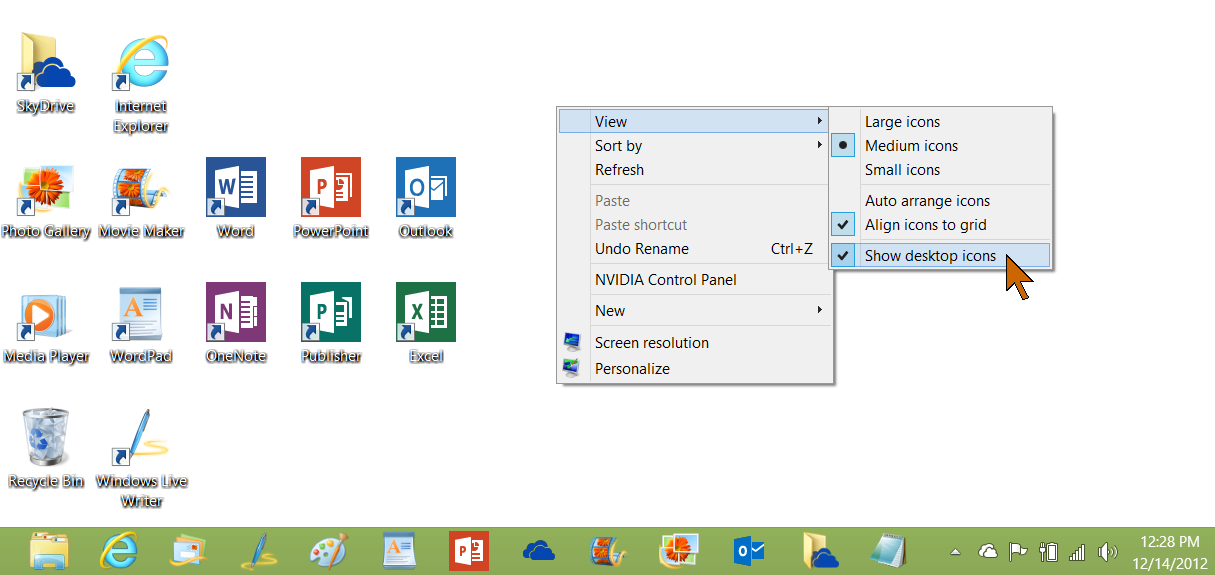1215x575 pixels.
Task: Open Action Center flag in tray
Action: 1018,552
